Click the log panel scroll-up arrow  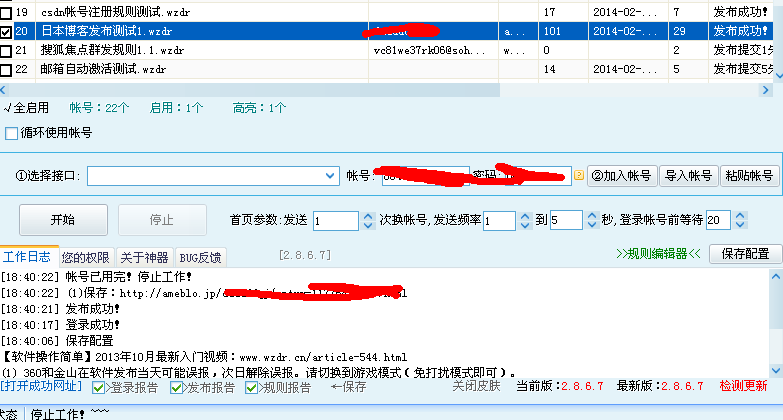tap(776, 276)
